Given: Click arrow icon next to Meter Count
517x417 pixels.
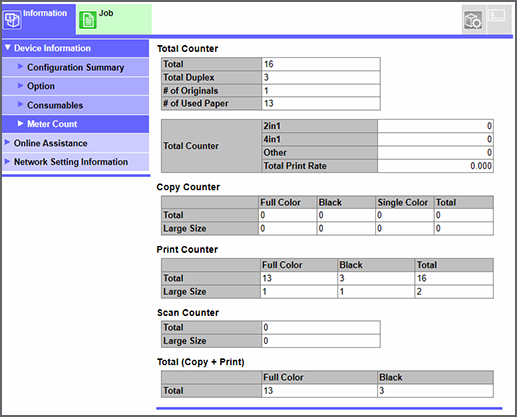Looking at the screenshot, I should (x=20, y=123).
